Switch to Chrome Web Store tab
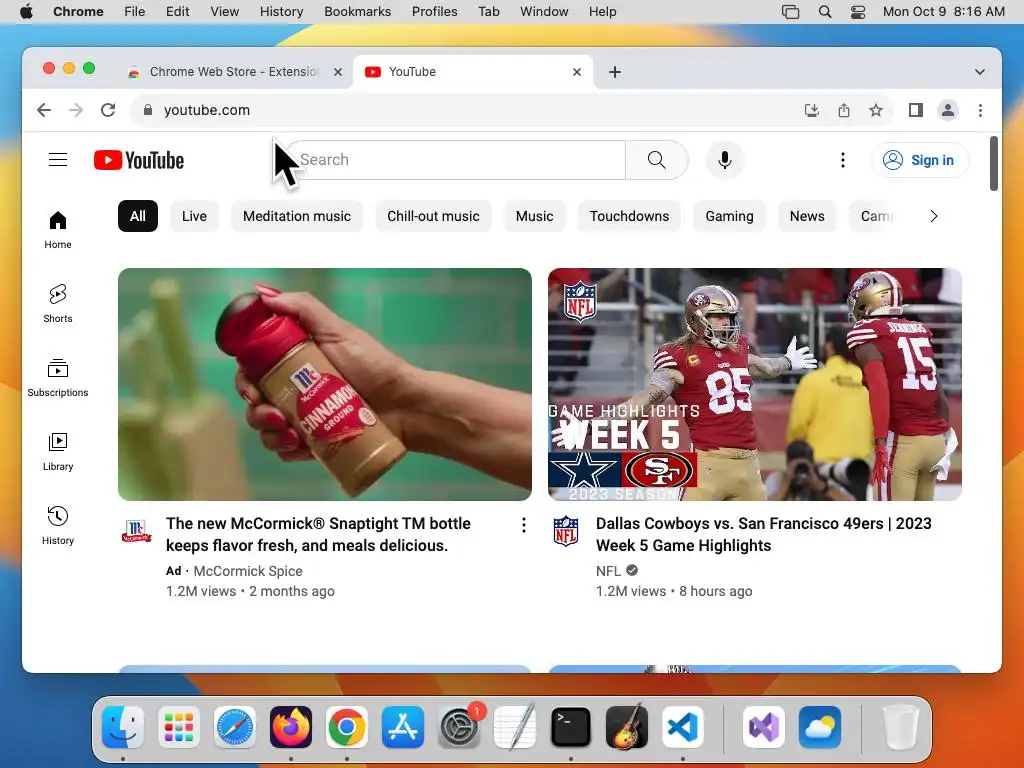 (x=234, y=72)
